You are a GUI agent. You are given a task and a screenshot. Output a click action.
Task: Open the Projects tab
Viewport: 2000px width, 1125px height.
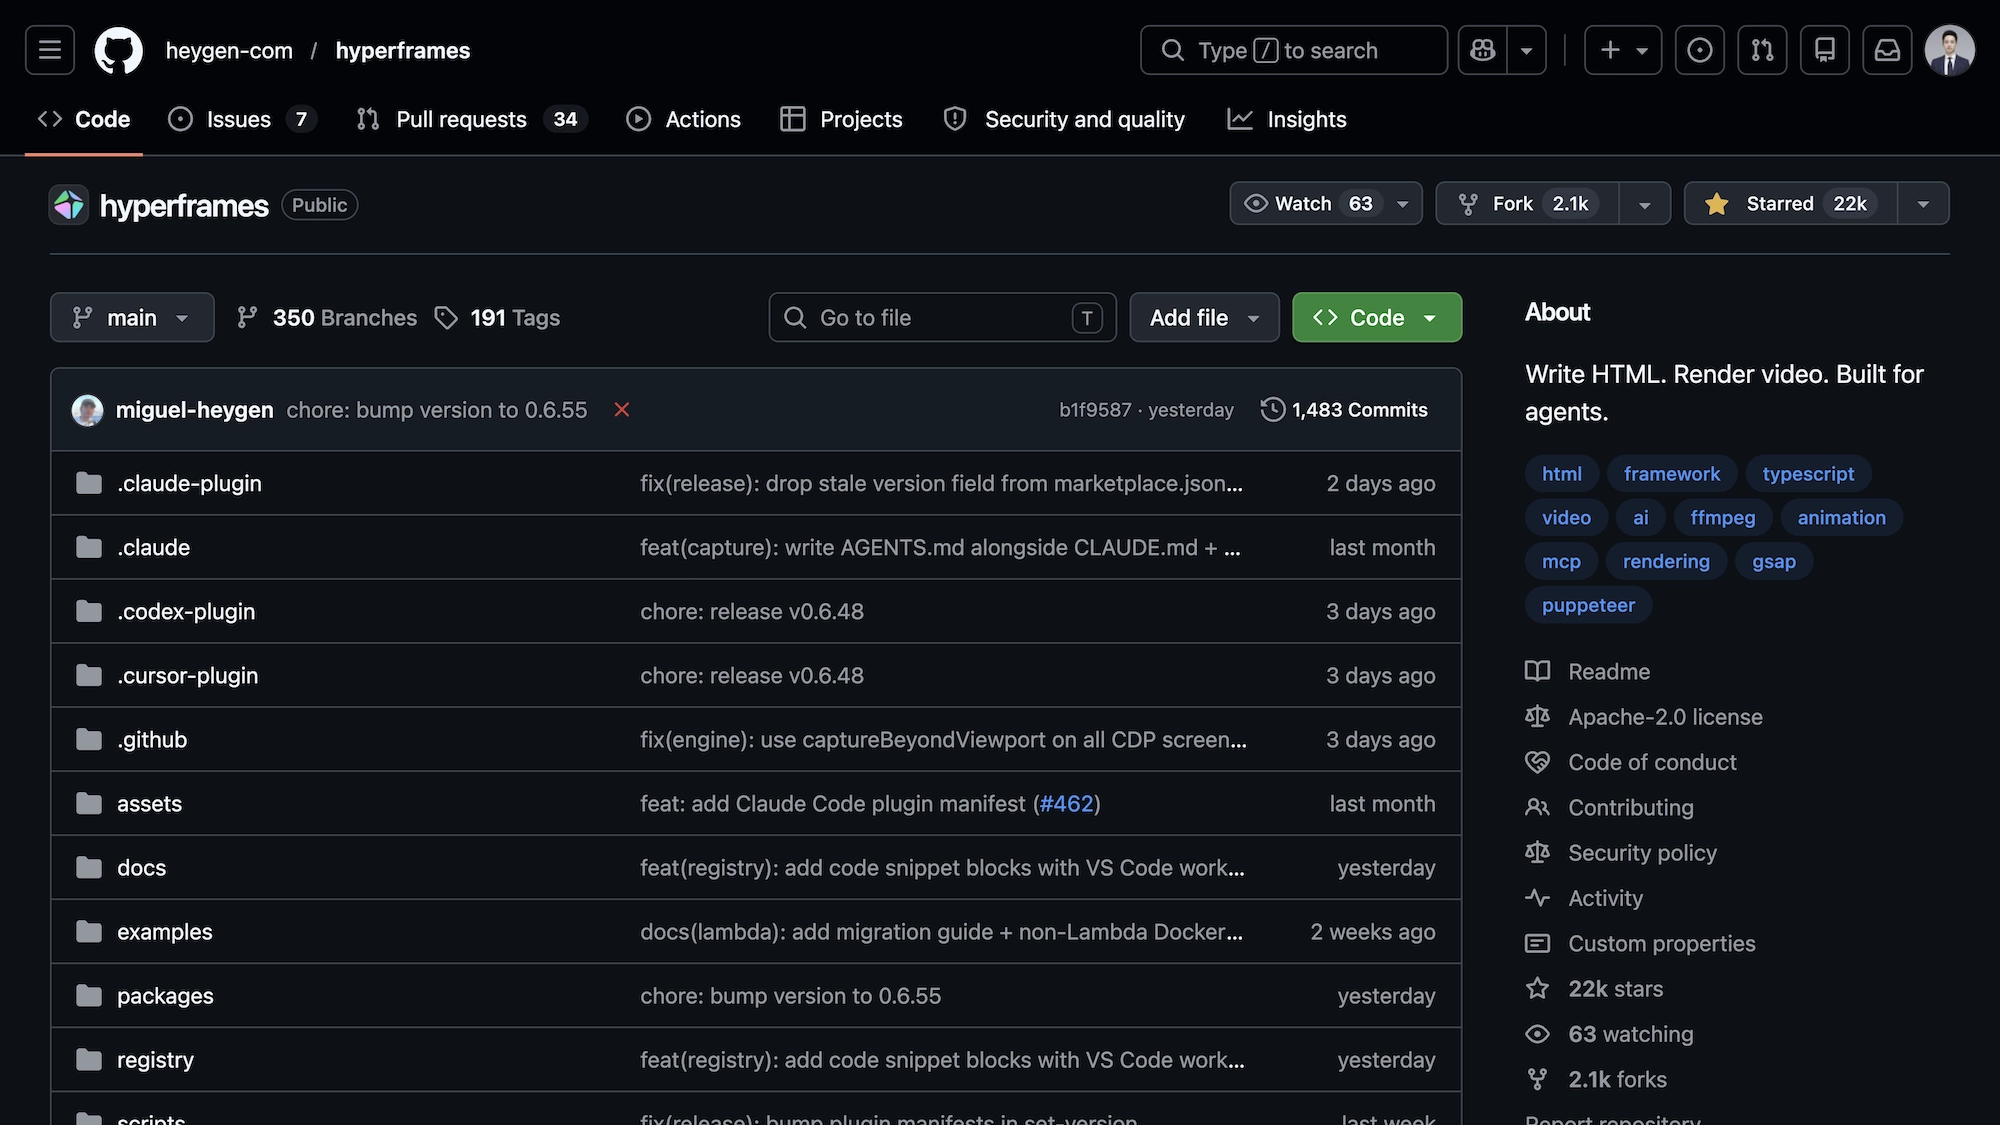pyautogui.click(x=842, y=119)
